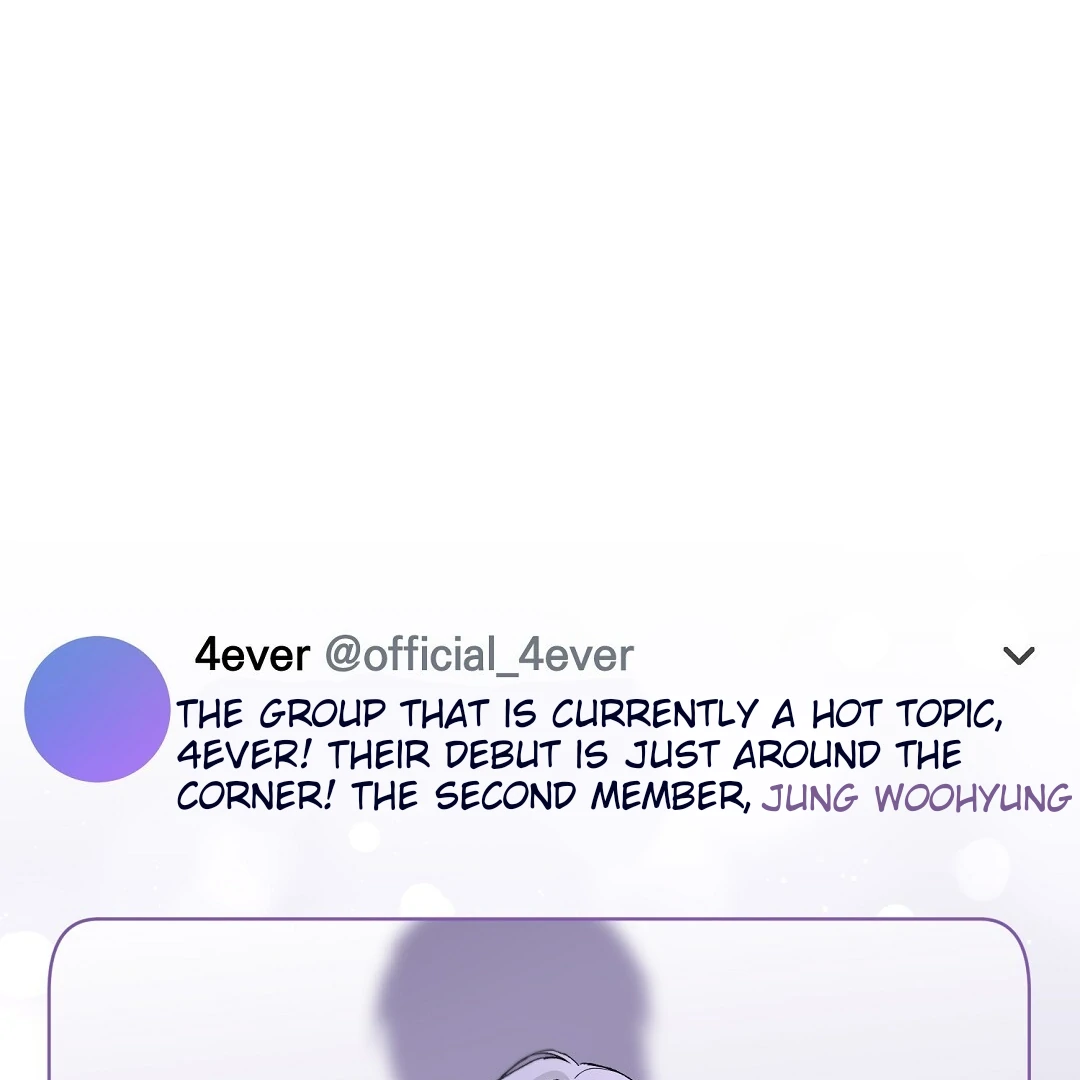Open the 4ever display name profile
This screenshot has height=1080, width=1080.
252,654
